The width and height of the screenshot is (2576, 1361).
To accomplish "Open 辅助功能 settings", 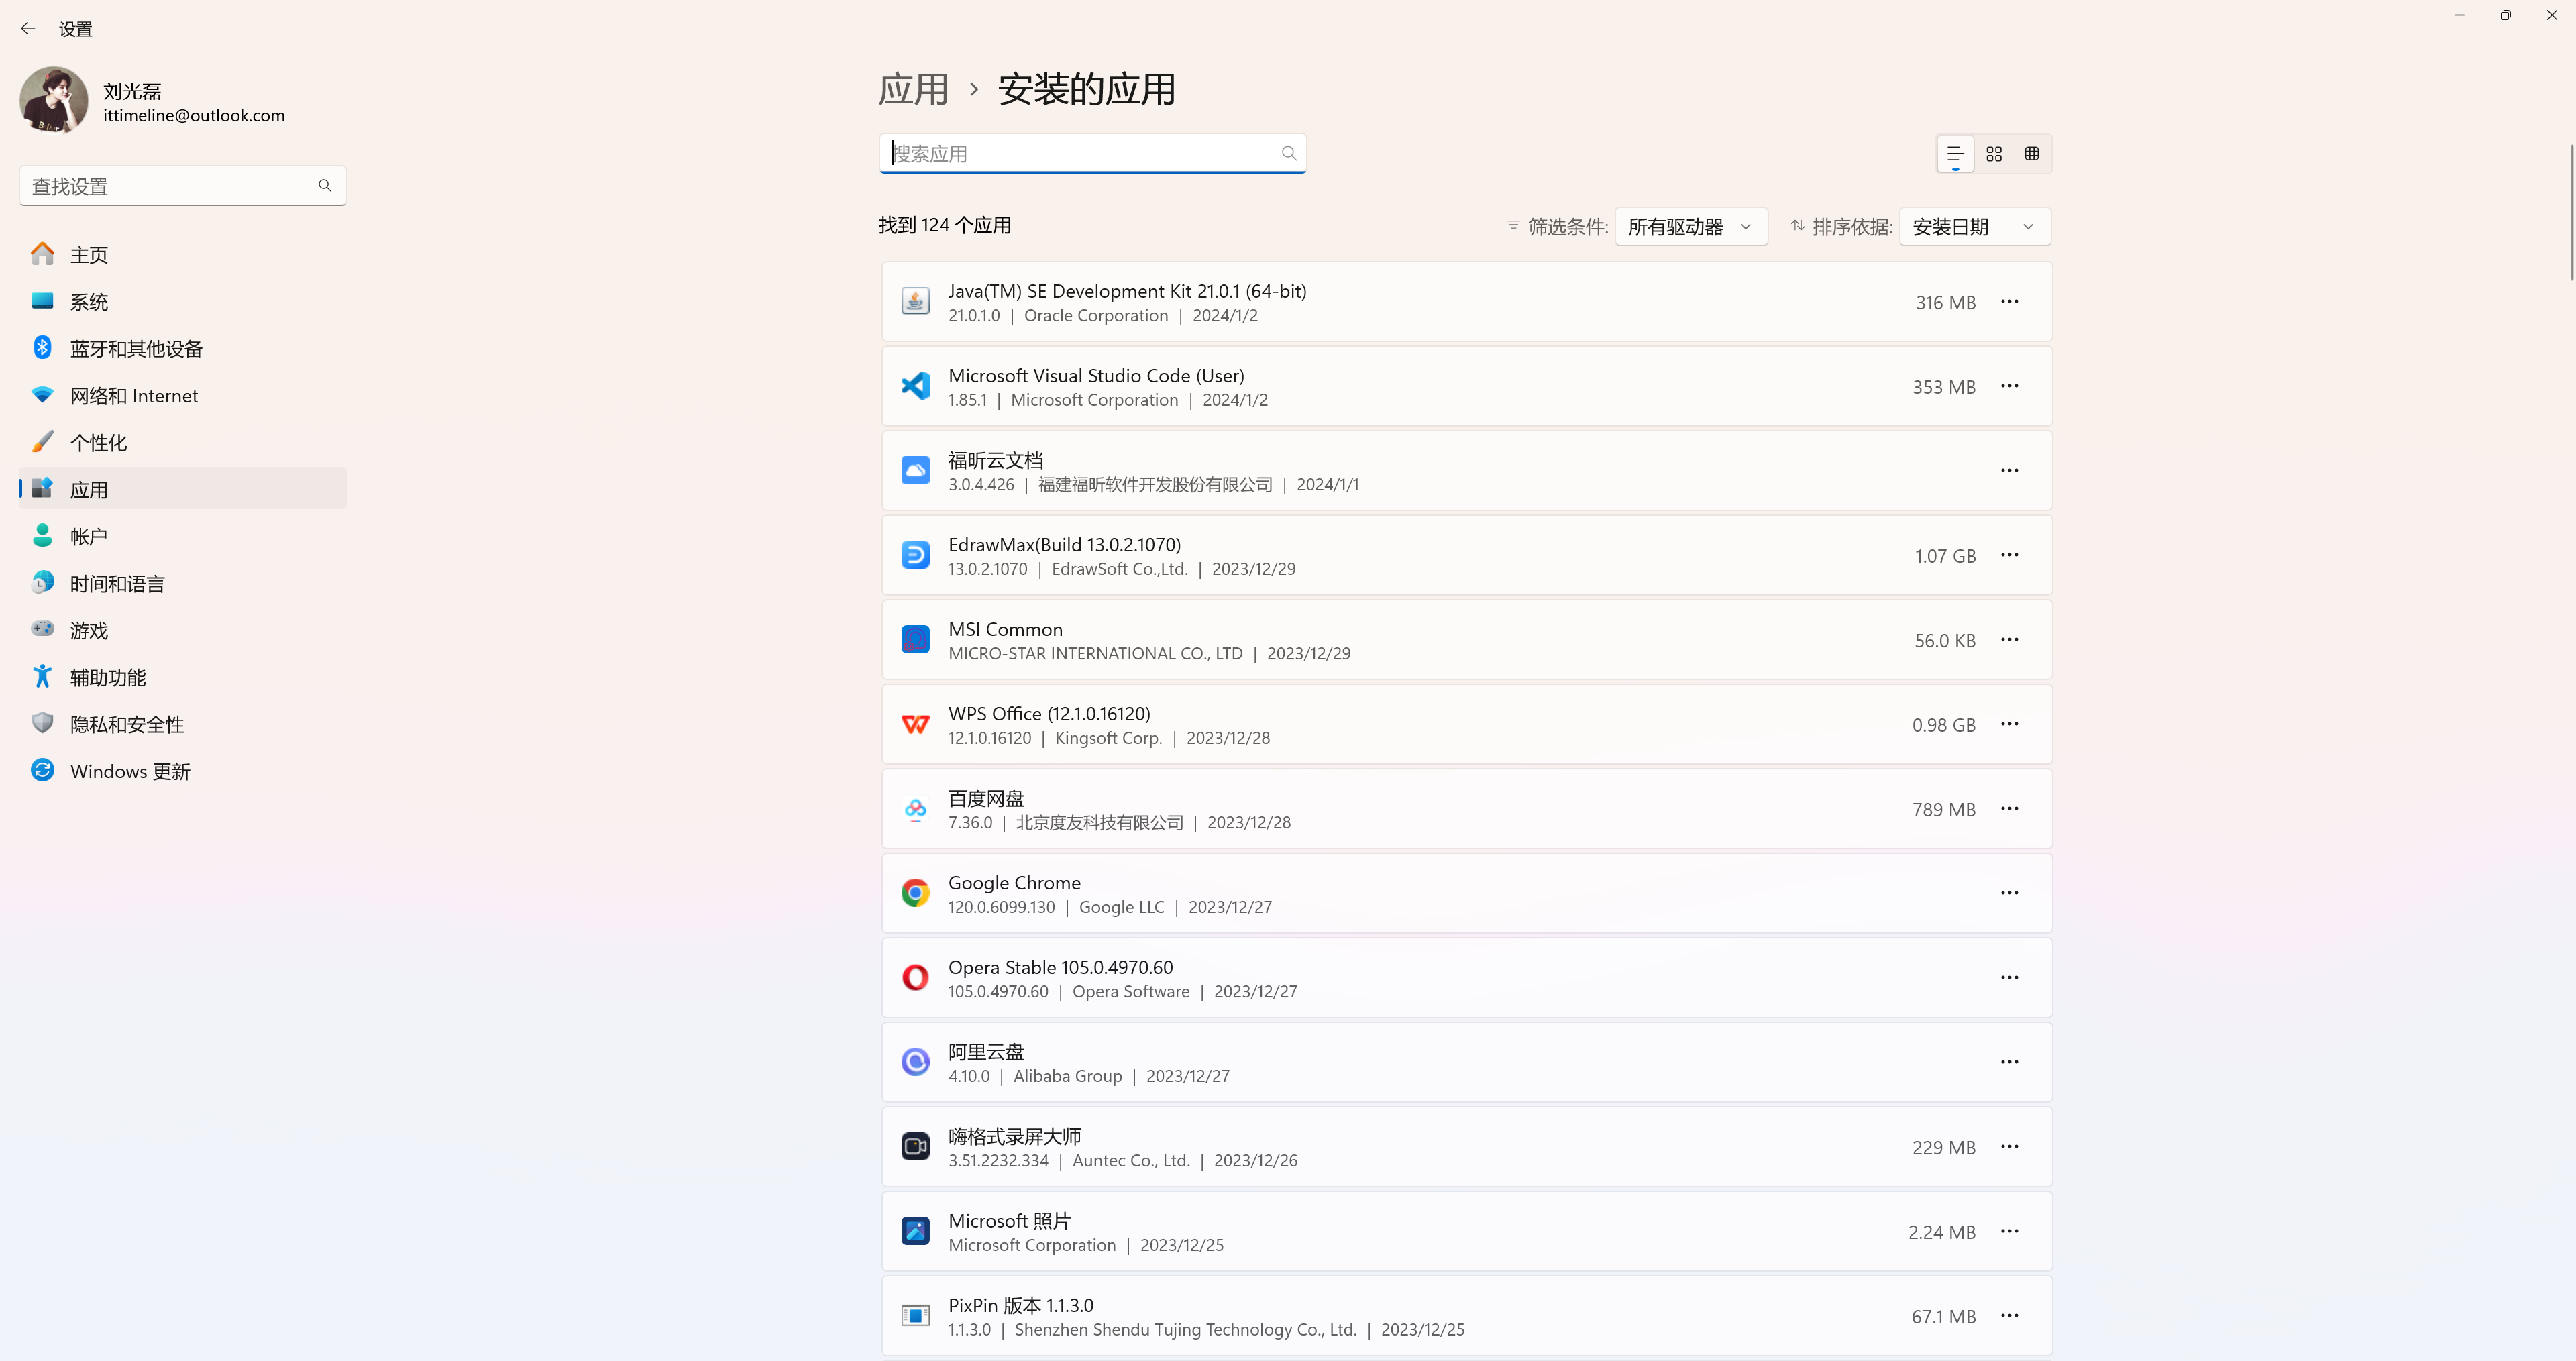I will 183,677.
